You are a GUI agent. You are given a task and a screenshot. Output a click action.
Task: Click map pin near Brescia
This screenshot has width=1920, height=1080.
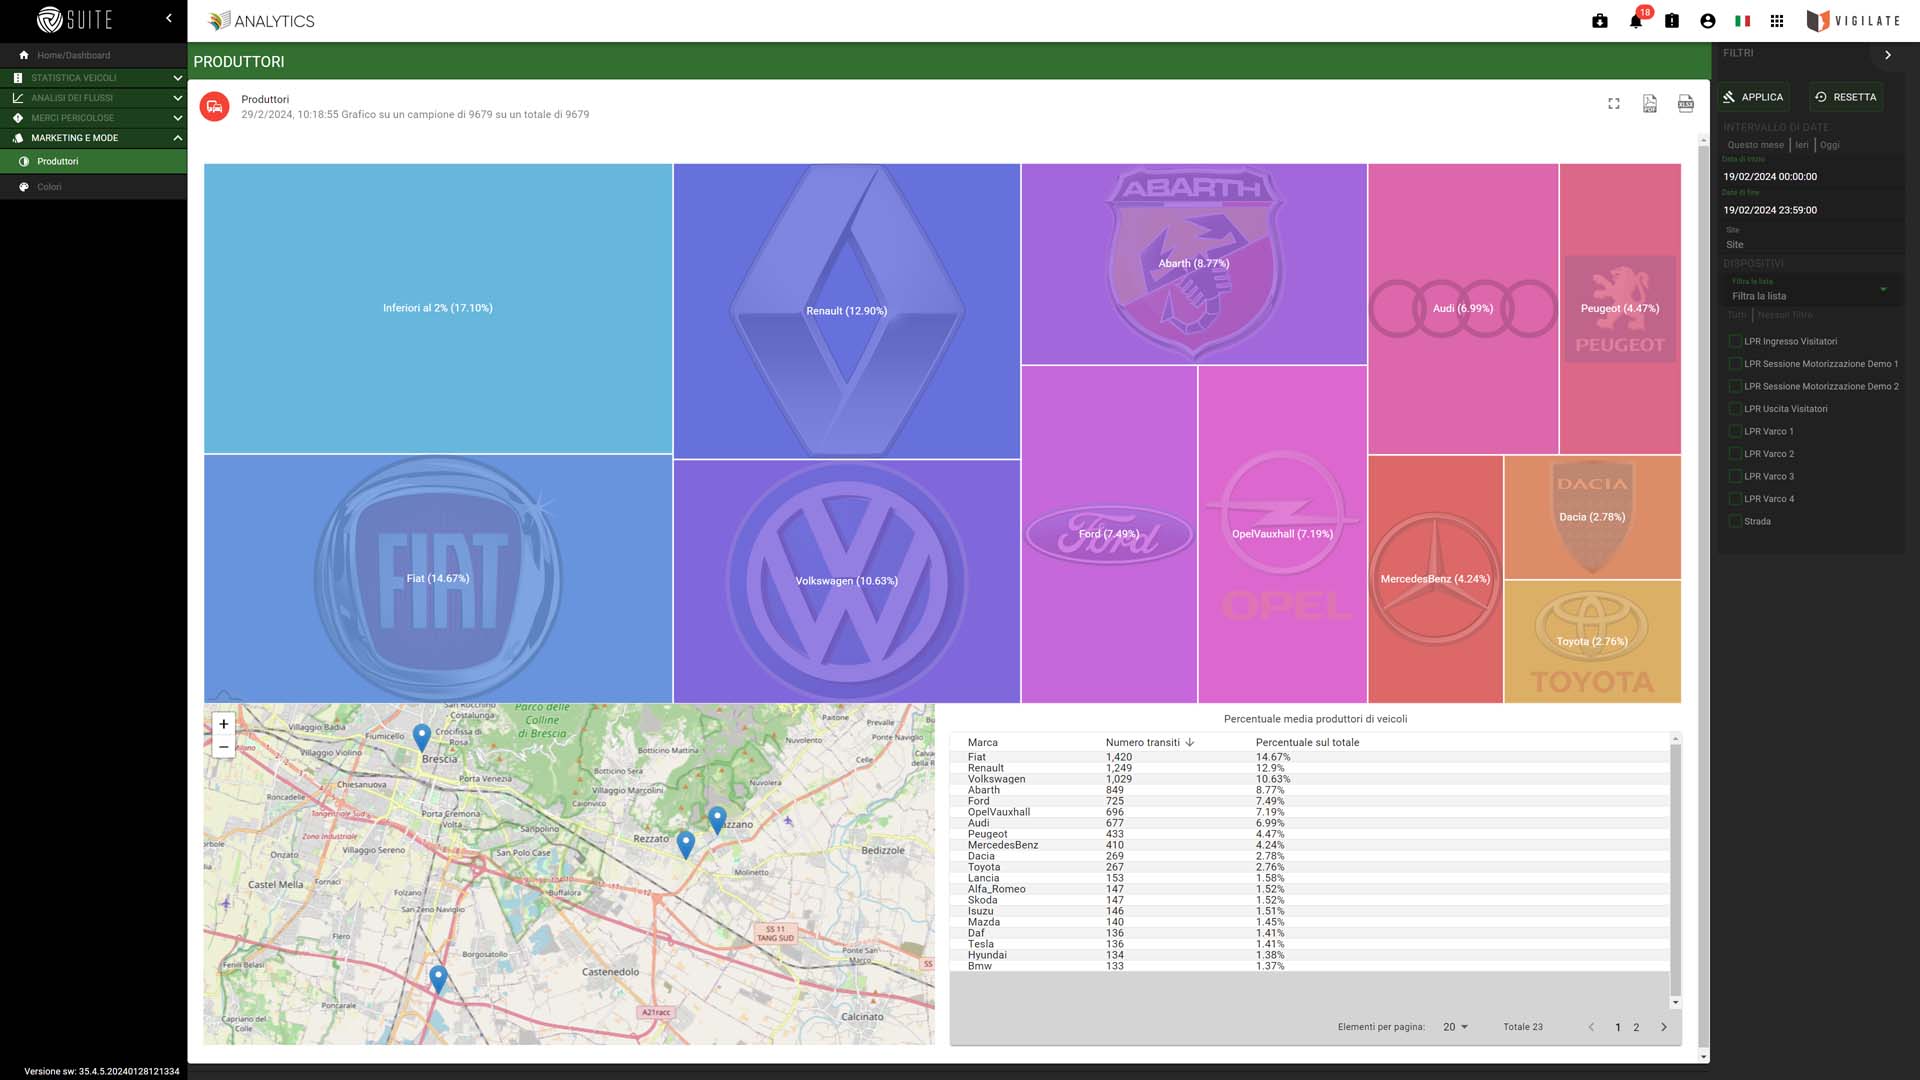[x=422, y=737]
